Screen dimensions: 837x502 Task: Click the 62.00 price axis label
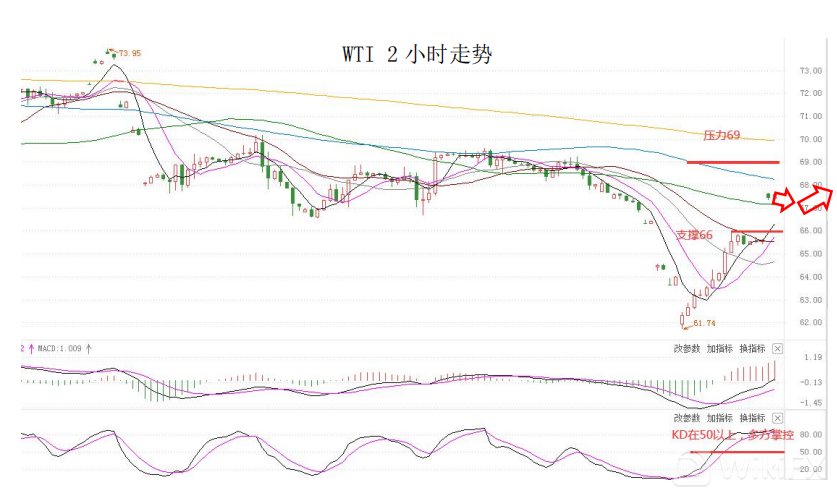pyautogui.click(x=811, y=323)
